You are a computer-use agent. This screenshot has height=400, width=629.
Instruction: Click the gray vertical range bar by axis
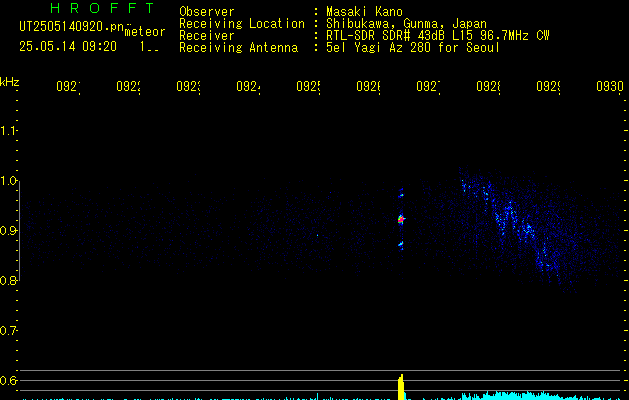click(x=19, y=231)
